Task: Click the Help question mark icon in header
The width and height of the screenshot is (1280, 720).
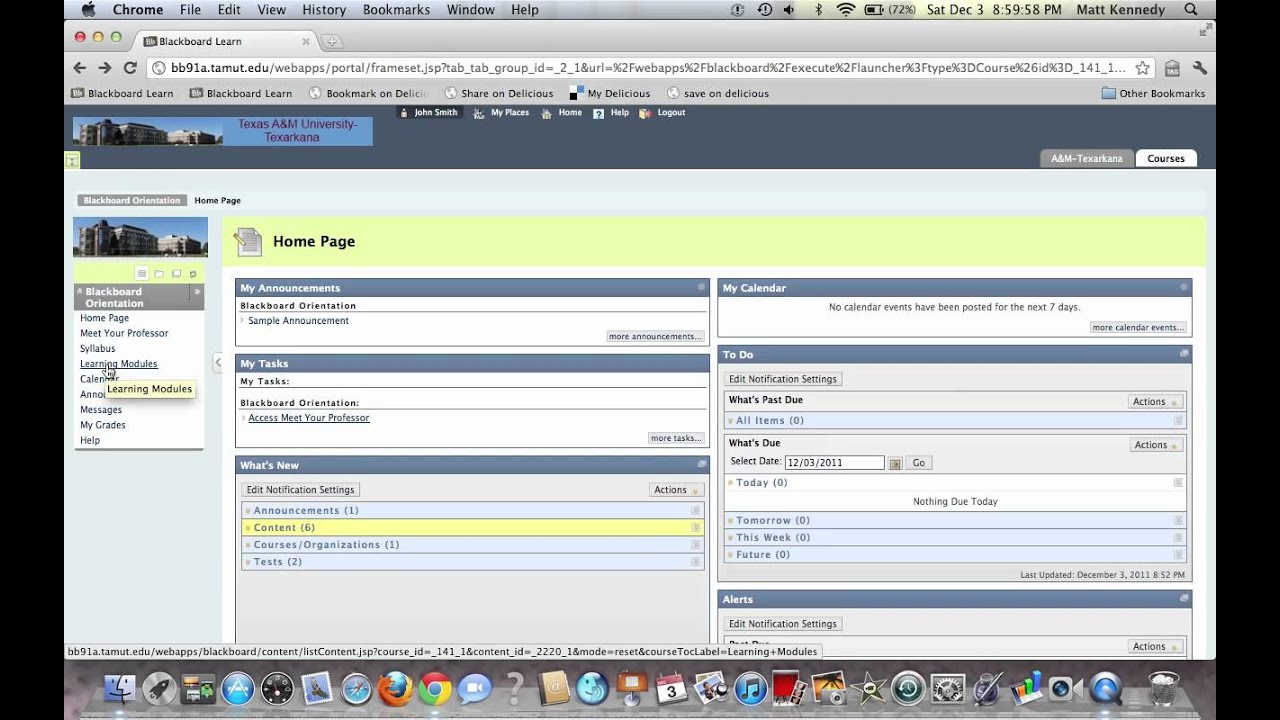Action: [598, 113]
